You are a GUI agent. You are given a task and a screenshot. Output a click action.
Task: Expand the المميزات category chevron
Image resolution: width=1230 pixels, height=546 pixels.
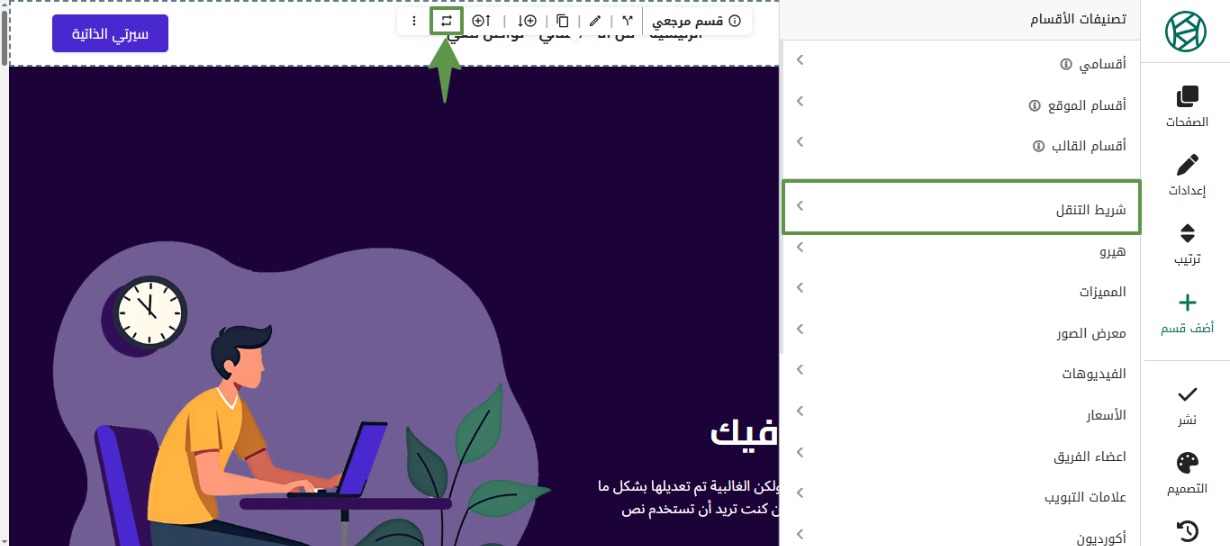(800, 288)
